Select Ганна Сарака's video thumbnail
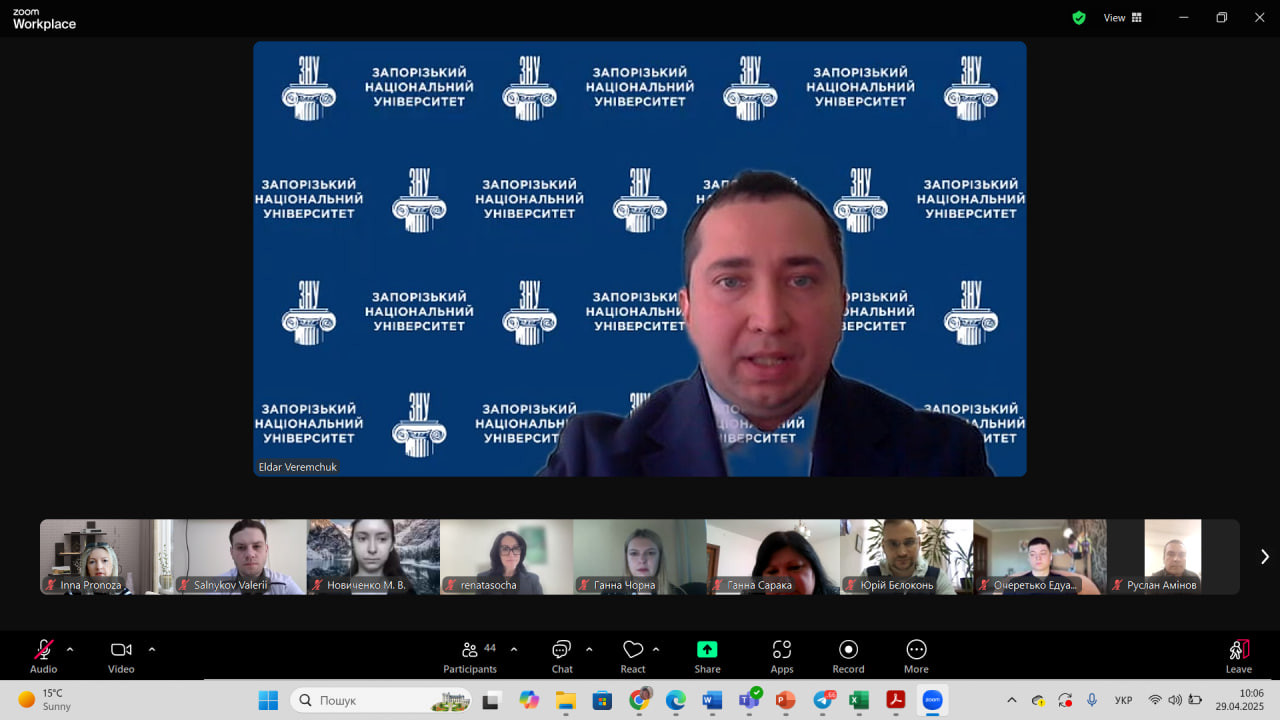Viewport: 1280px width, 720px height. pyautogui.click(x=773, y=557)
